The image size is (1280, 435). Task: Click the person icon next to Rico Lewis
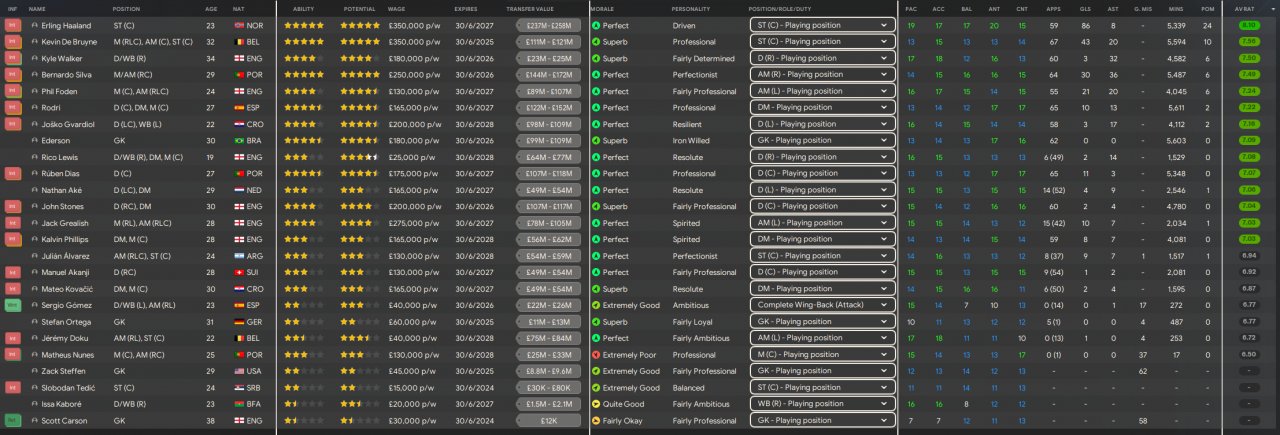tap(34, 157)
